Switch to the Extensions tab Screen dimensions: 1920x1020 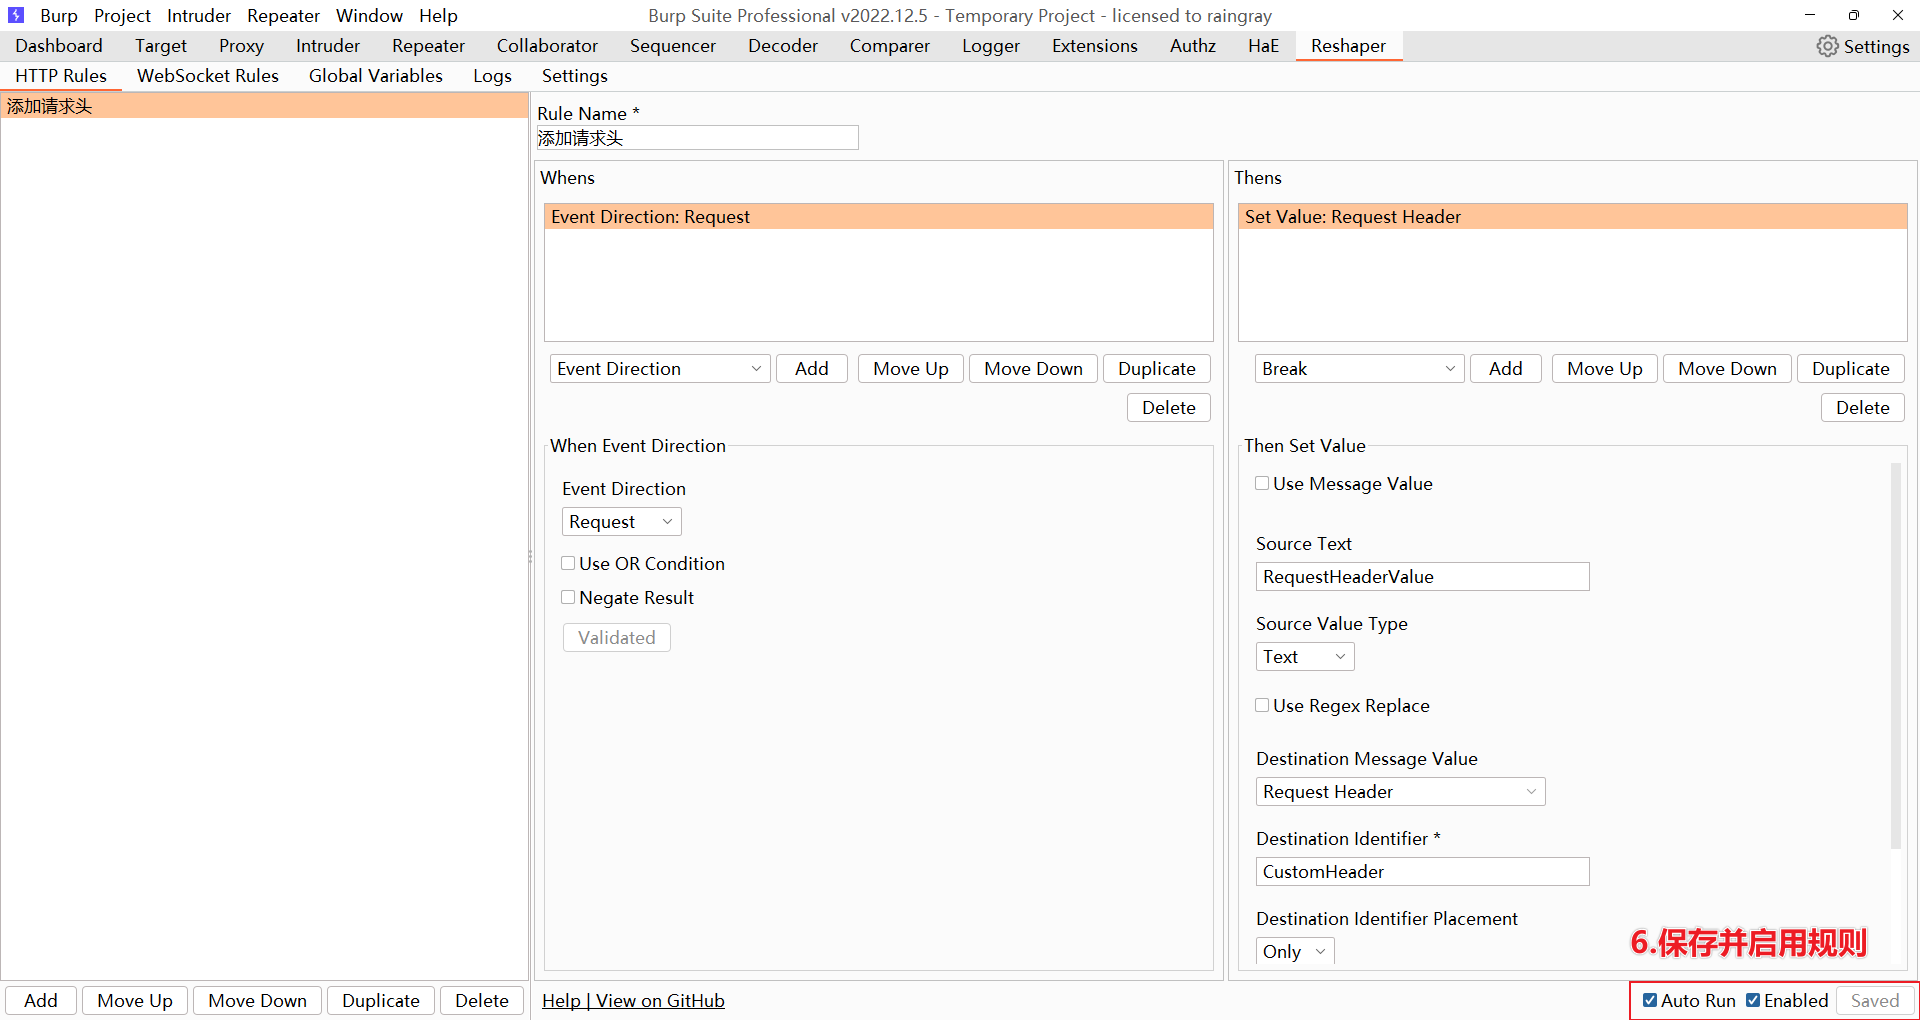pos(1094,46)
